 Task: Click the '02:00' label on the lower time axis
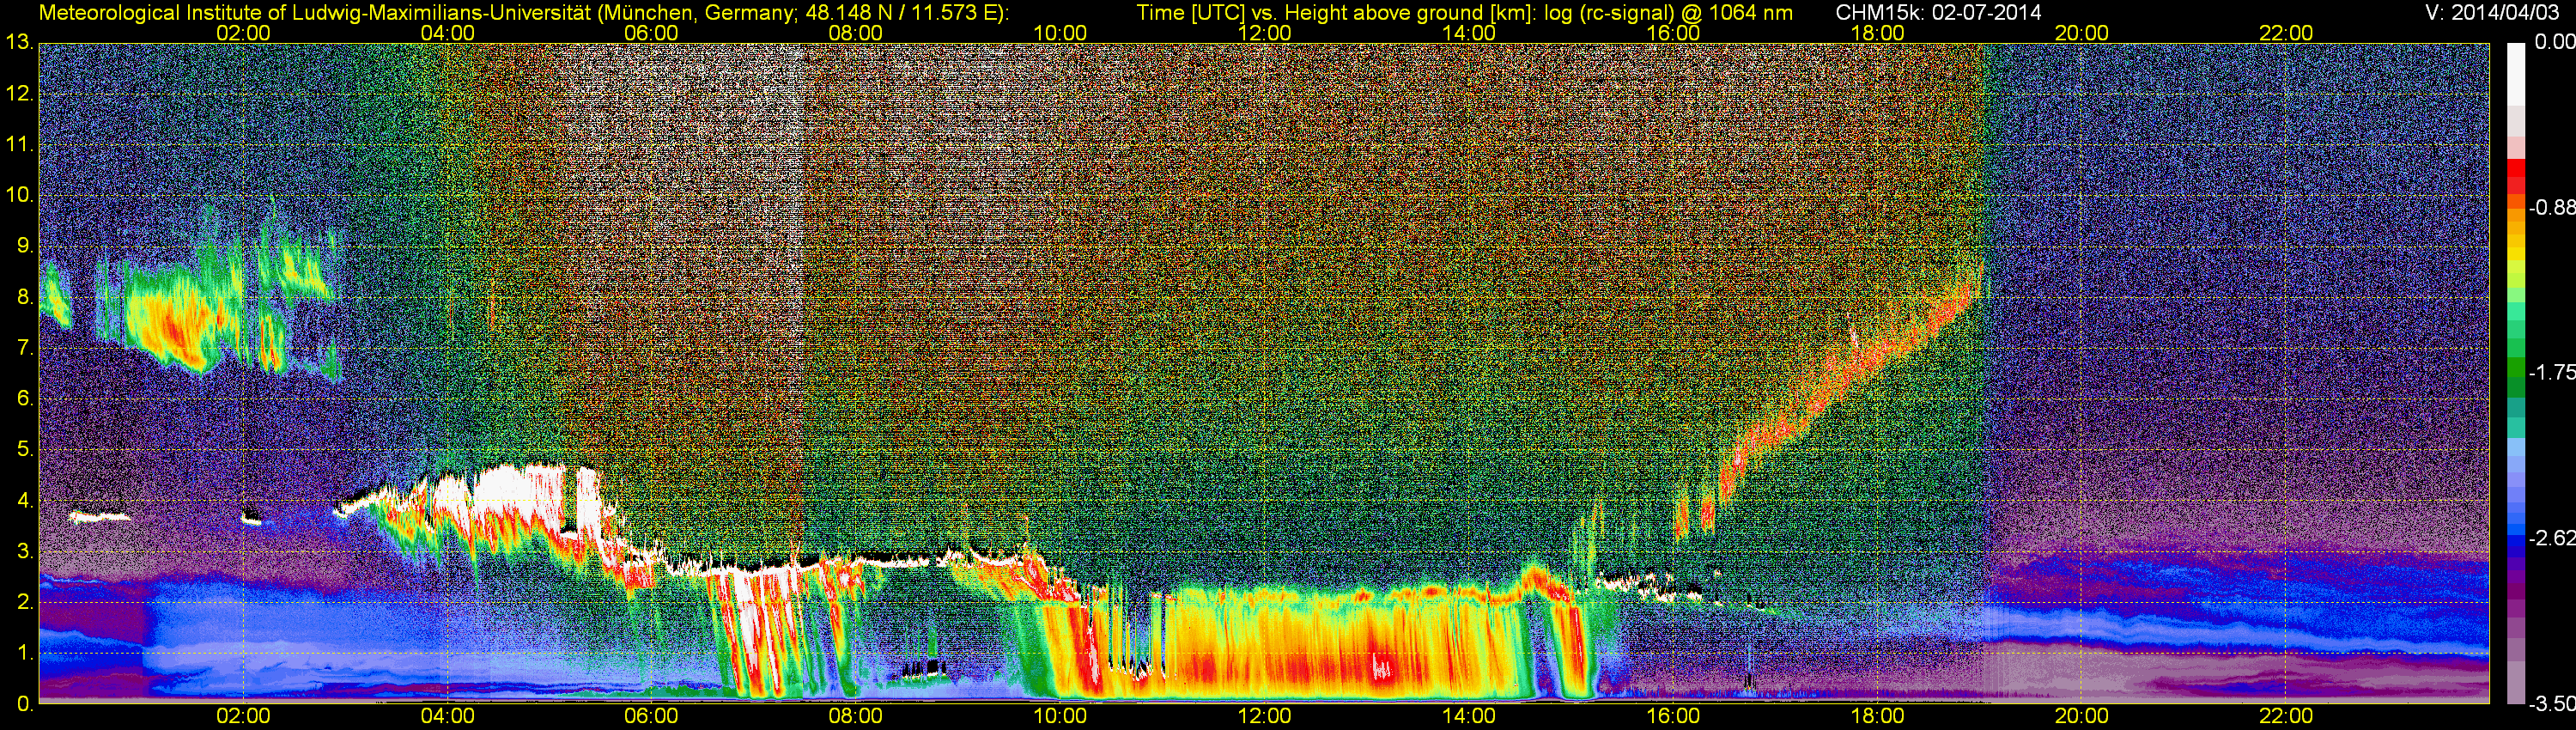(x=243, y=716)
